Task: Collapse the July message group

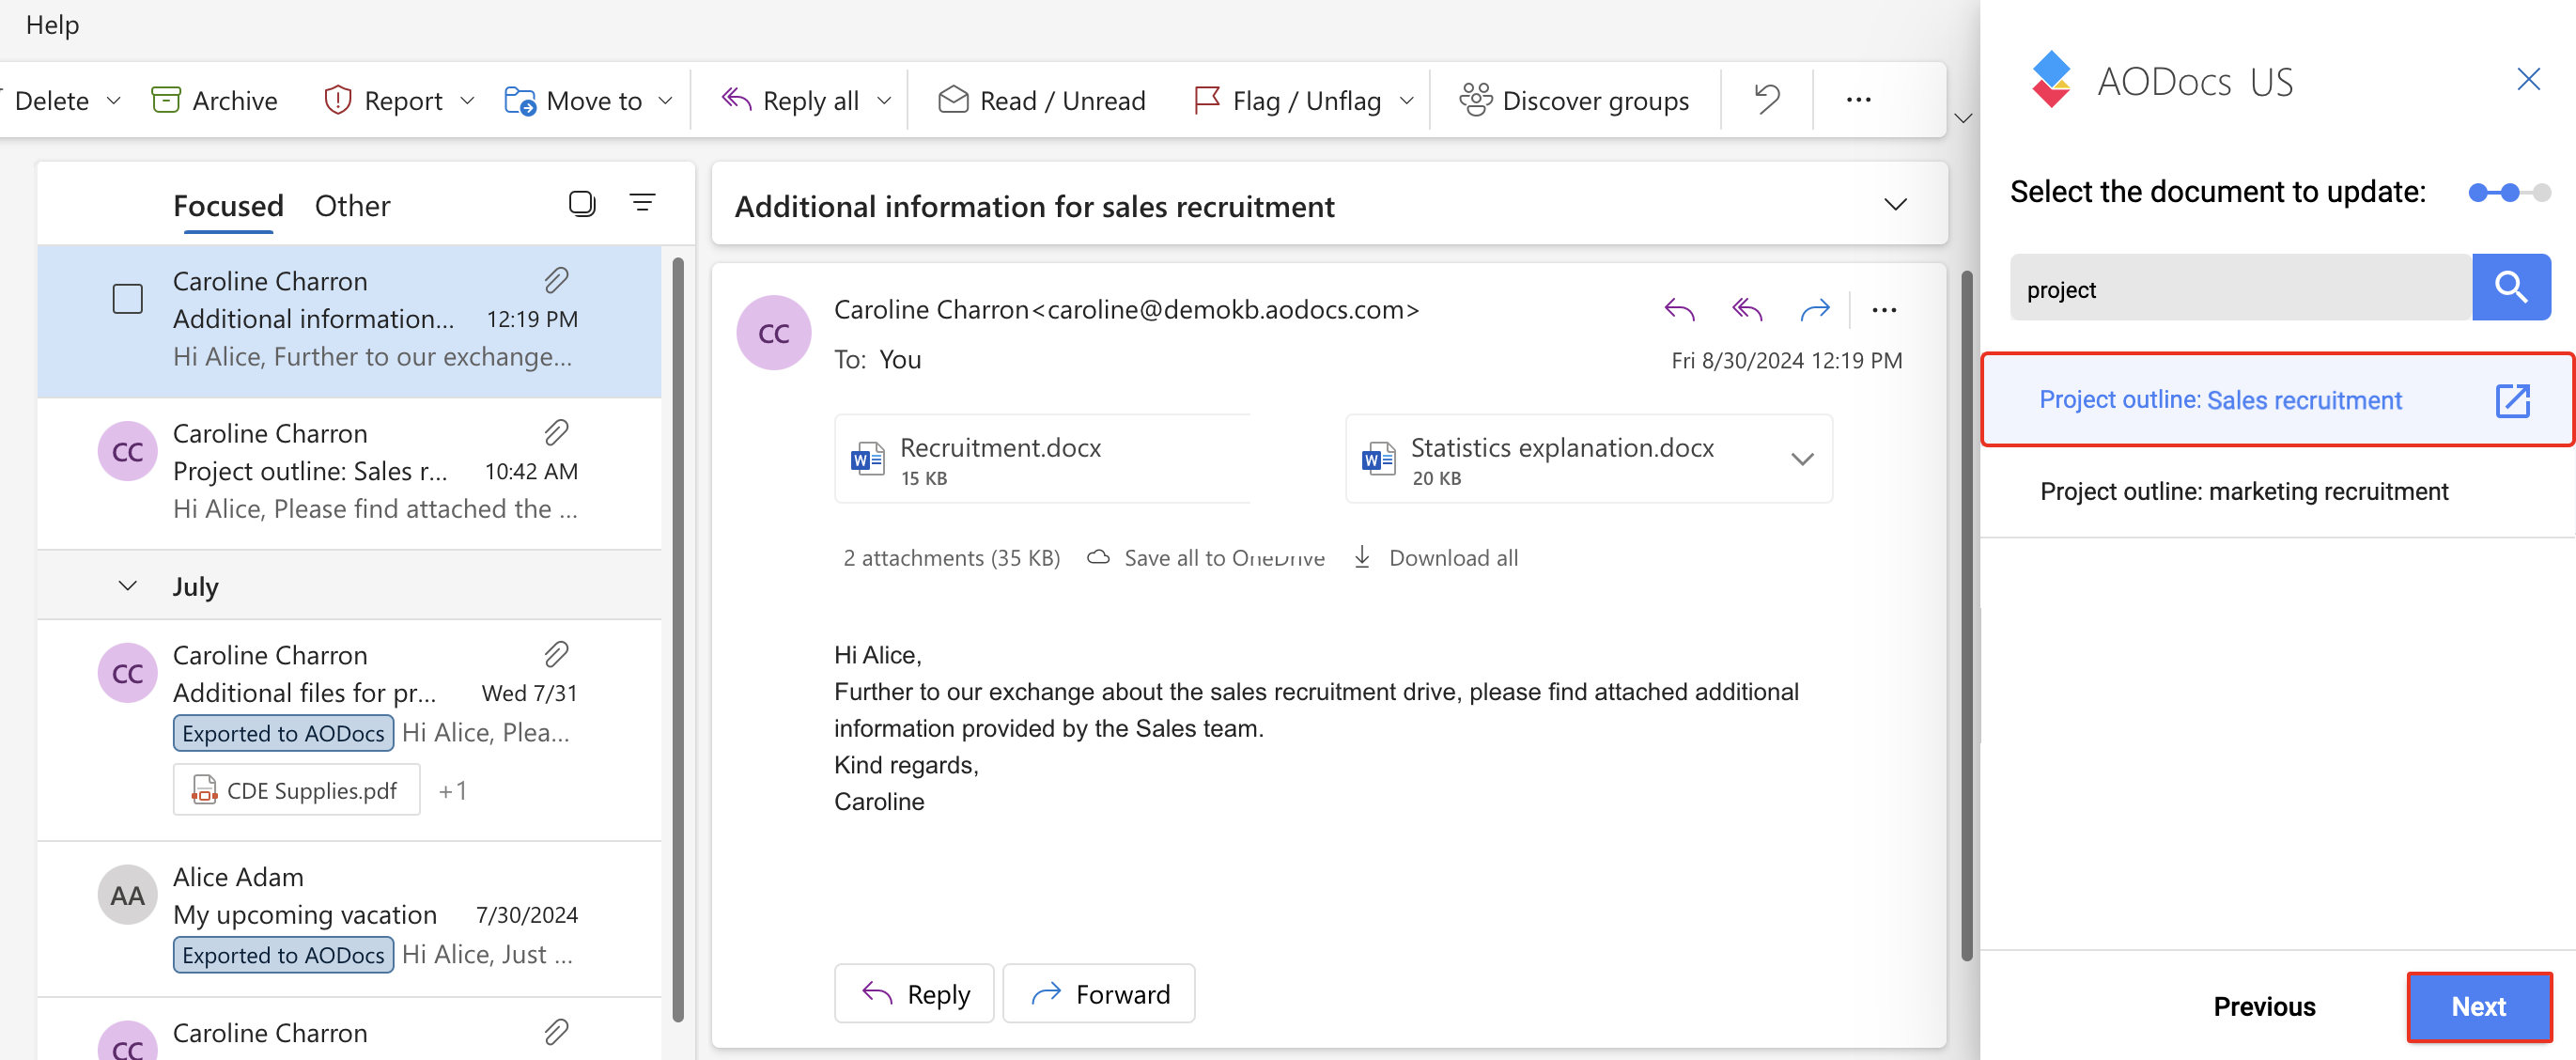Action: [x=127, y=585]
